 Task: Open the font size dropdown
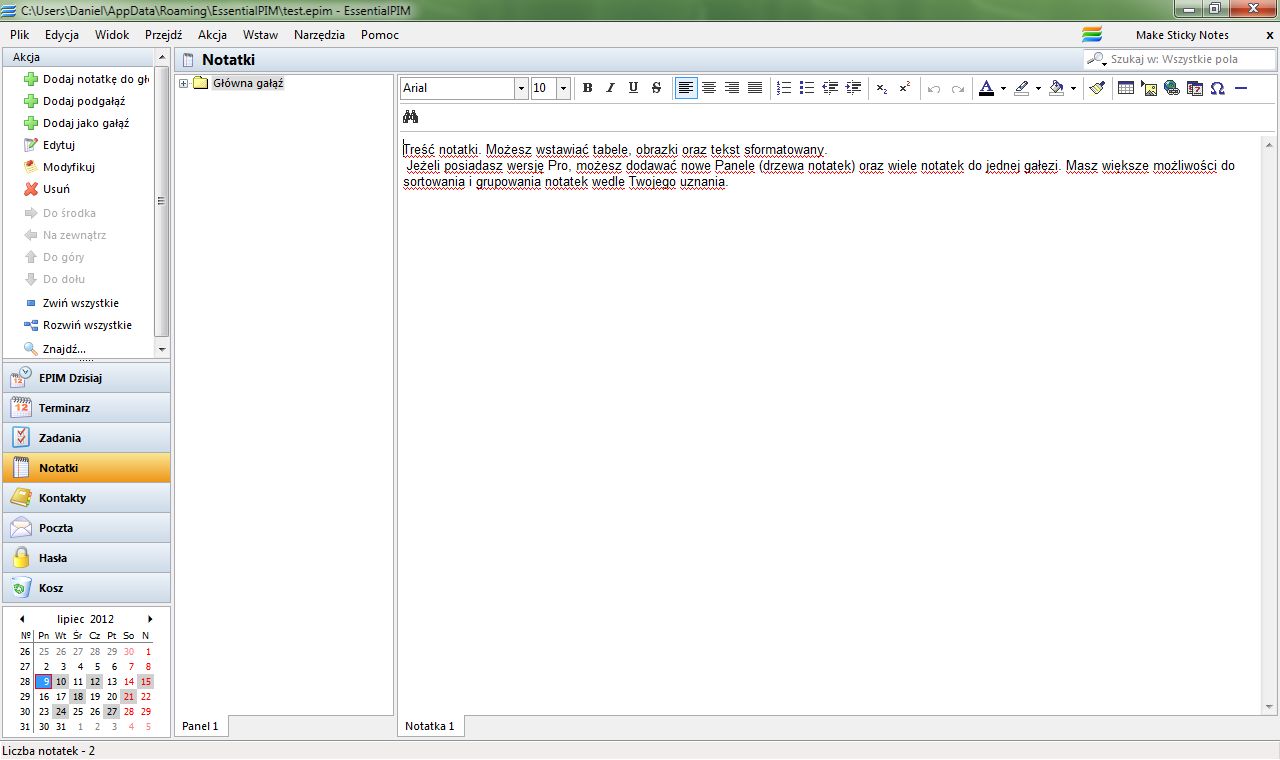[563, 88]
